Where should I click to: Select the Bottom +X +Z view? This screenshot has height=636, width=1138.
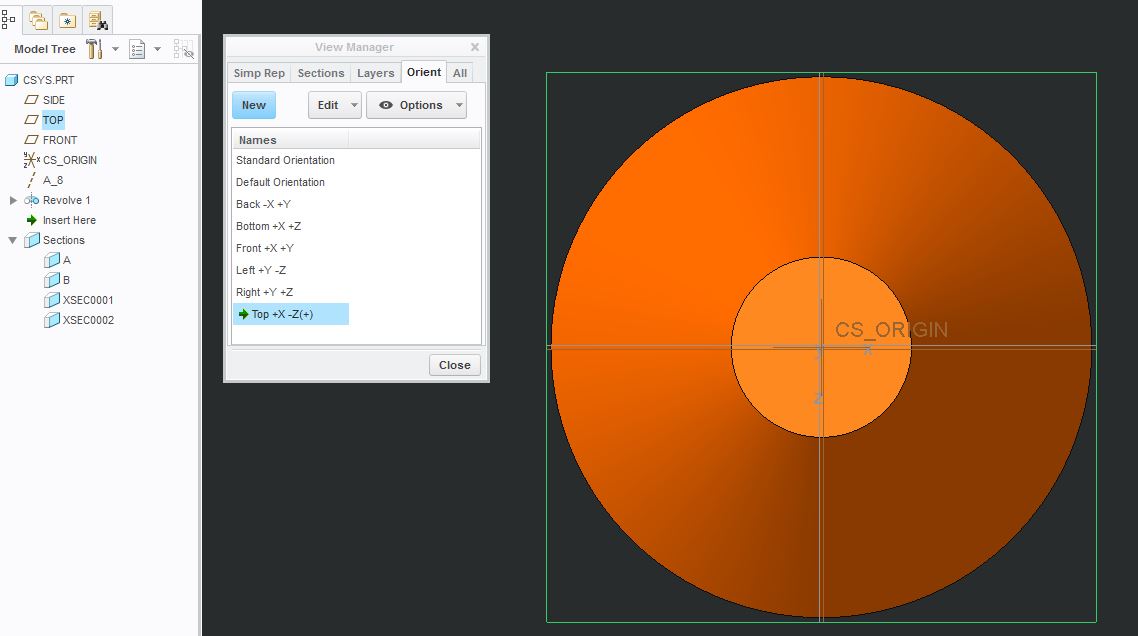point(269,226)
